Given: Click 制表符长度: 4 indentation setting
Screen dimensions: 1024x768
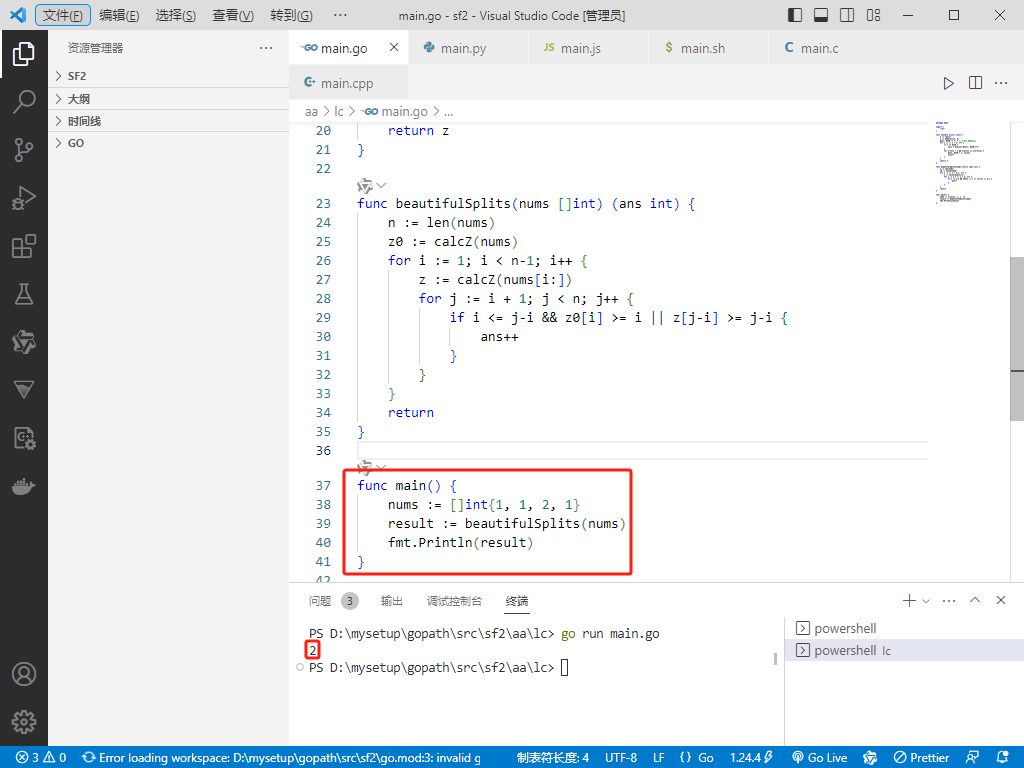Looking at the screenshot, I should tap(553, 758).
